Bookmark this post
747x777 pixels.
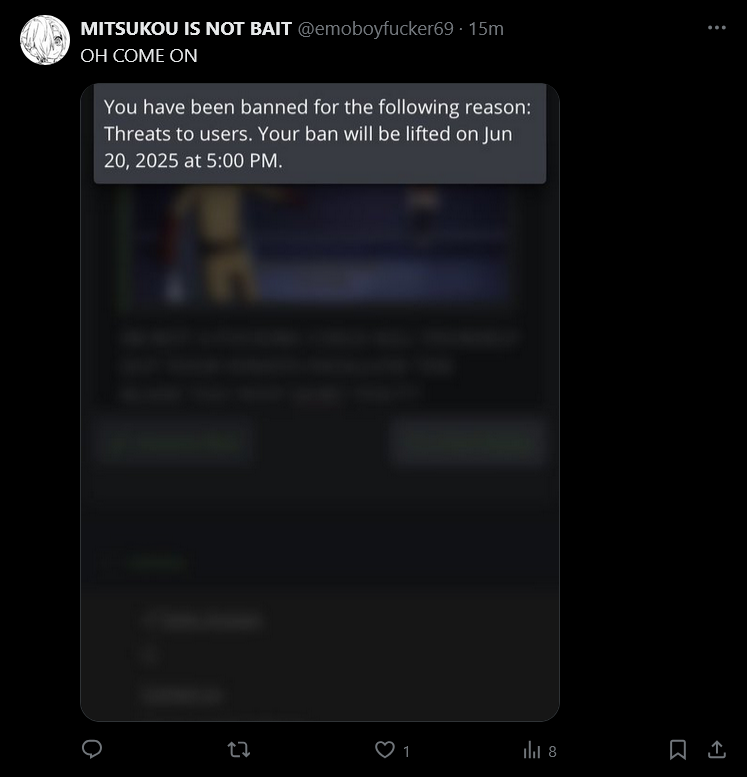click(678, 750)
